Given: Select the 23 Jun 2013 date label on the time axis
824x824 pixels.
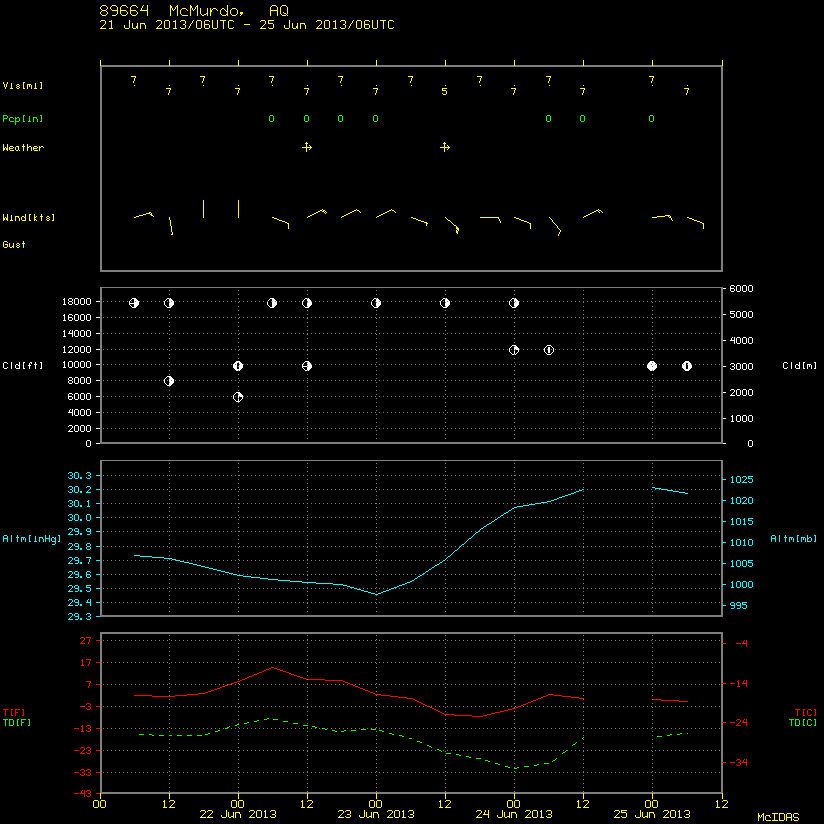Looking at the screenshot, I should point(376,815).
